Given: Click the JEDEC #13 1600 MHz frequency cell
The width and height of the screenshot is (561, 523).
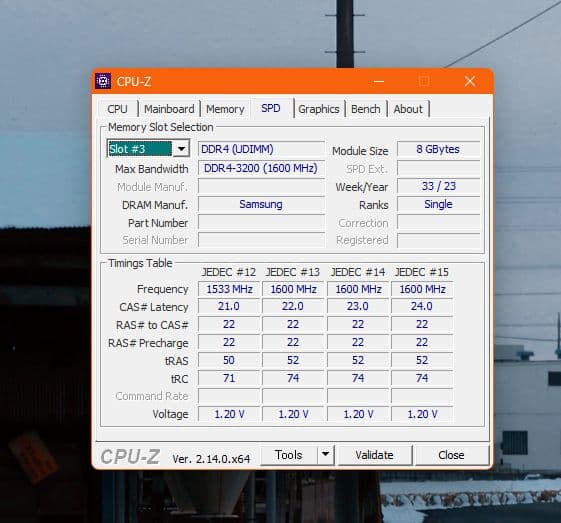Looking at the screenshot, I should pyautogui.click(x=293, y=289).
